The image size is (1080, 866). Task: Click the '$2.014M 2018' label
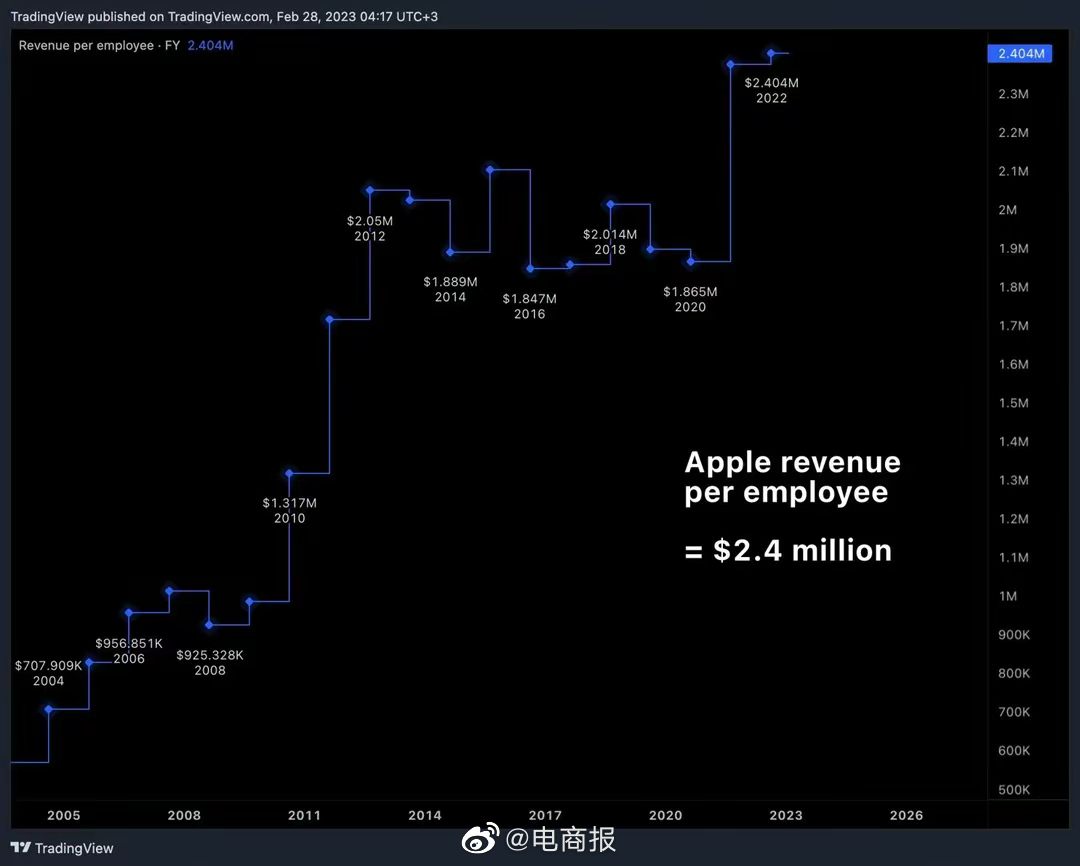[610, 242]
